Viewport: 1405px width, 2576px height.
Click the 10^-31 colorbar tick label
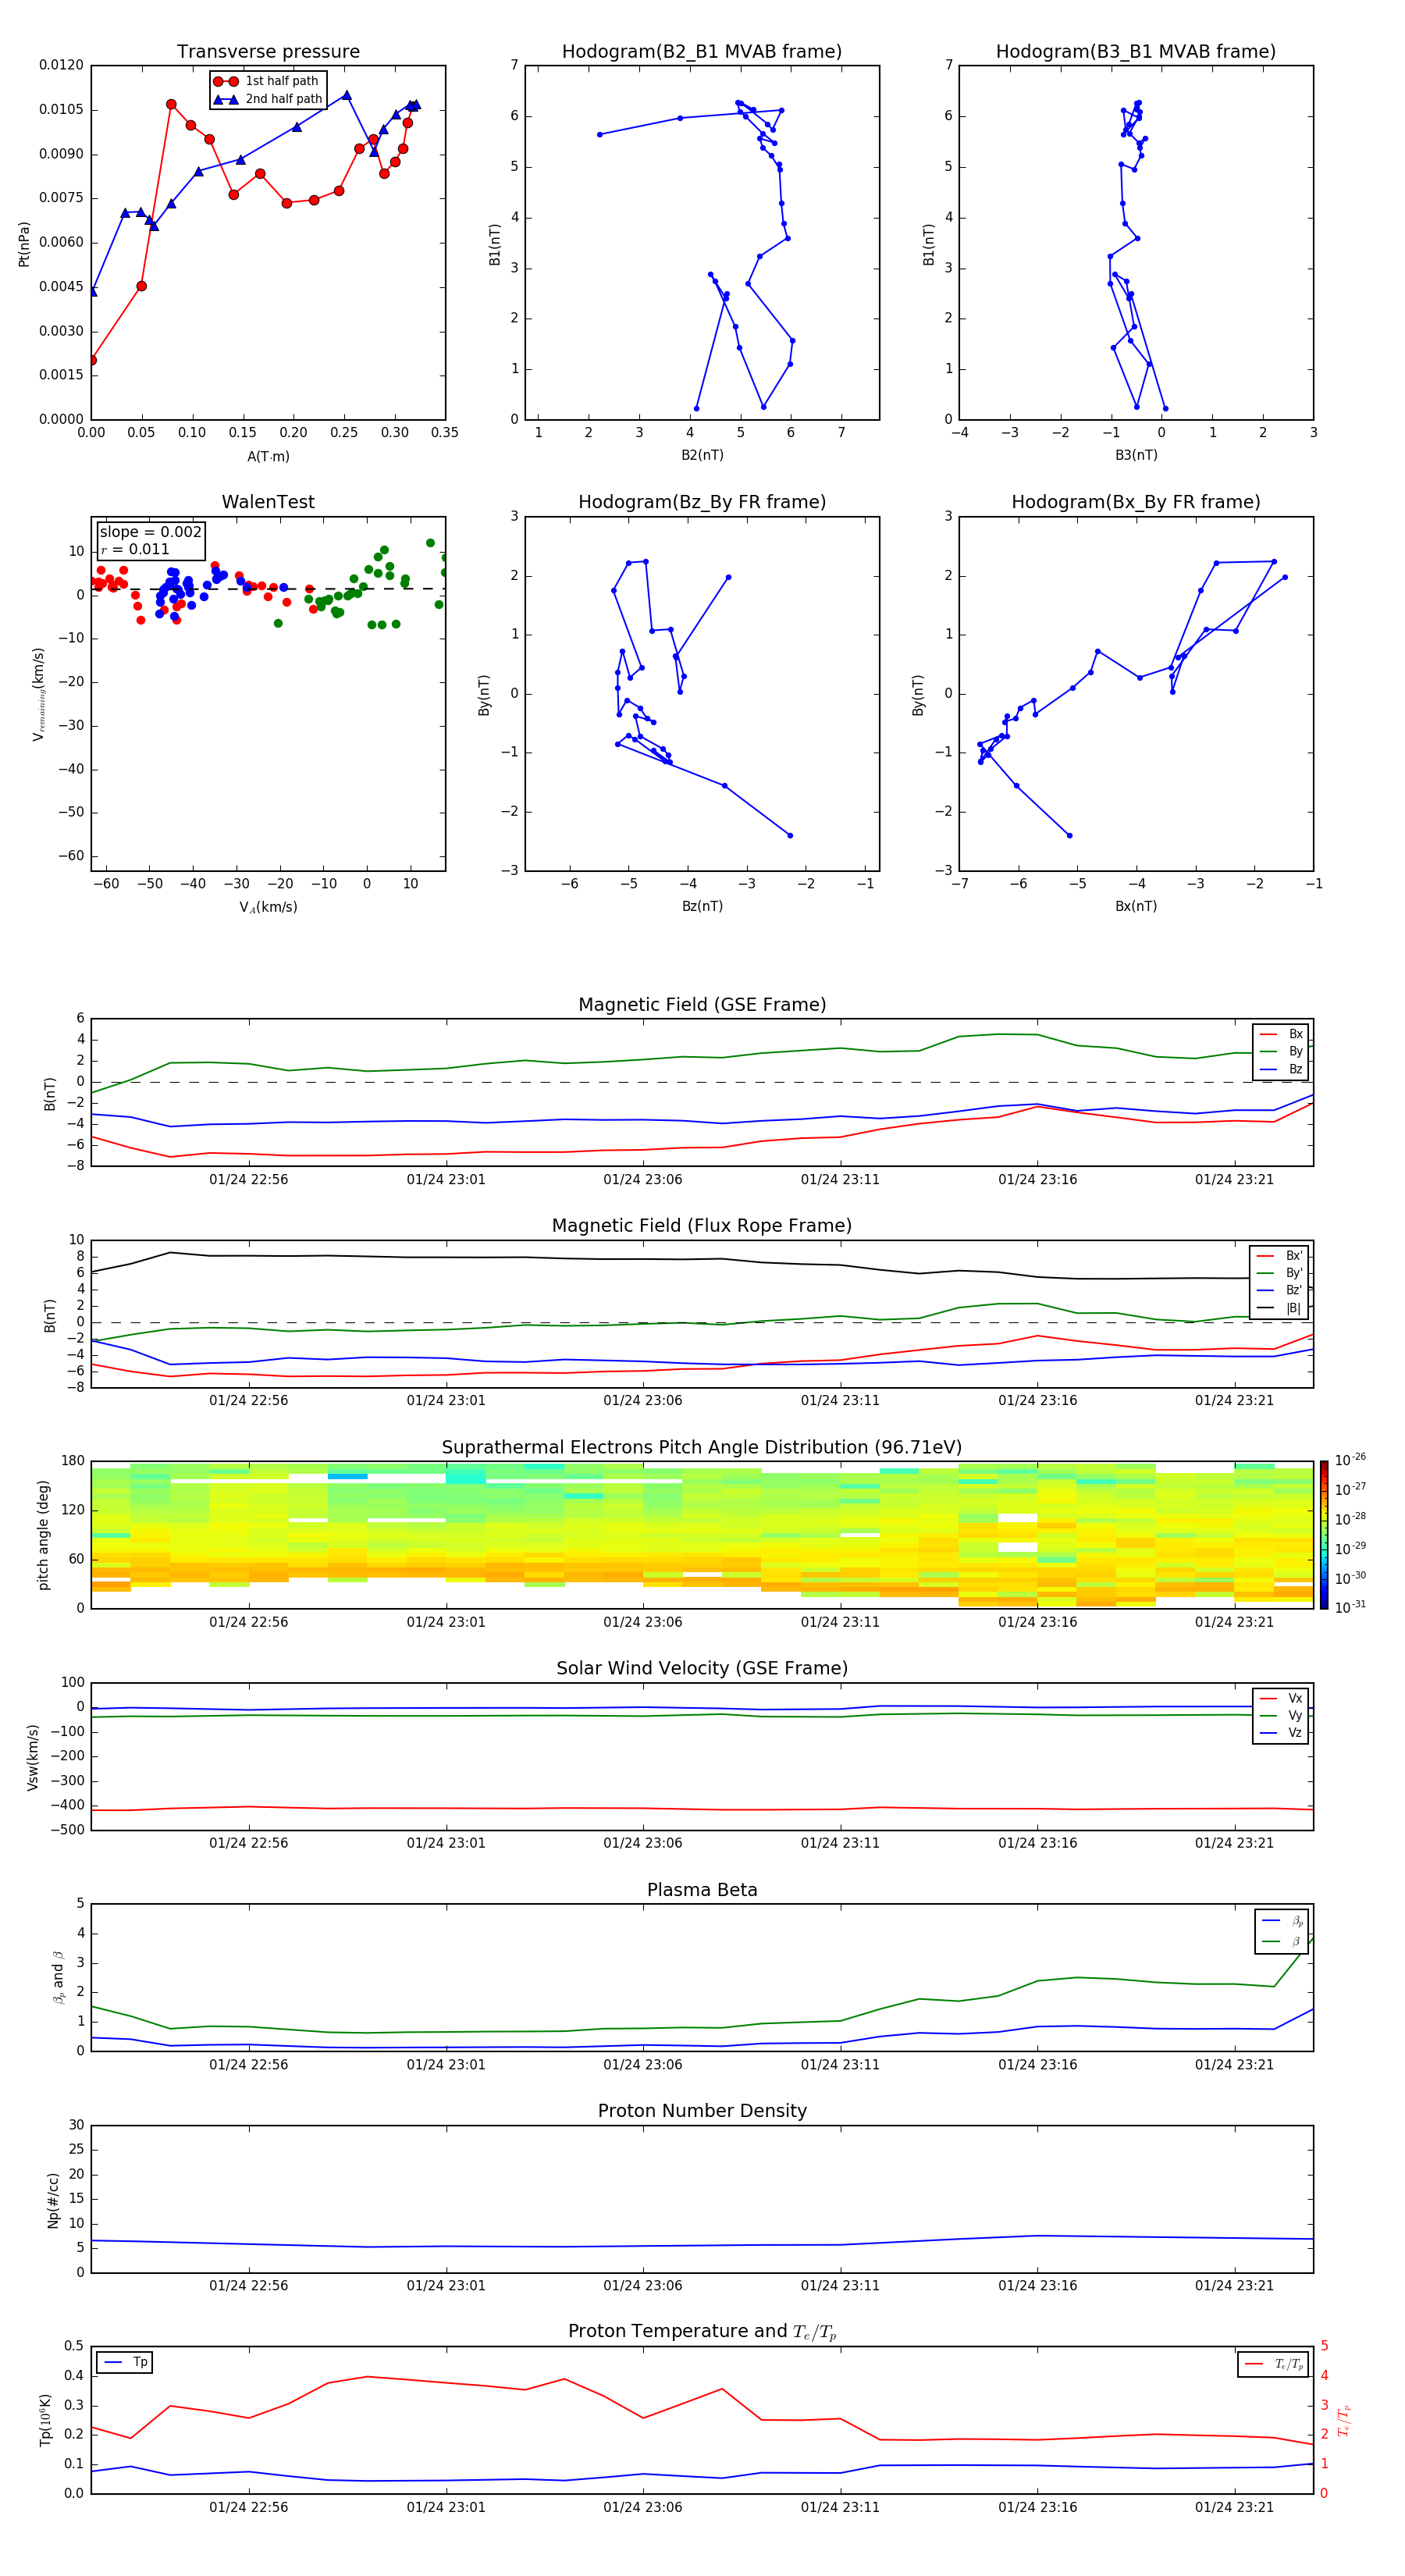[1350, 1608]
